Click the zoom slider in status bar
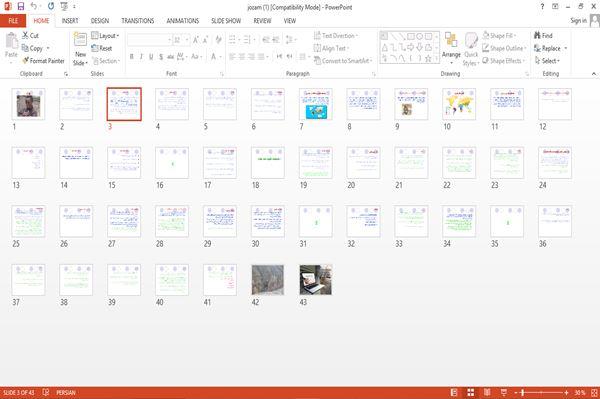 [541, 392]
